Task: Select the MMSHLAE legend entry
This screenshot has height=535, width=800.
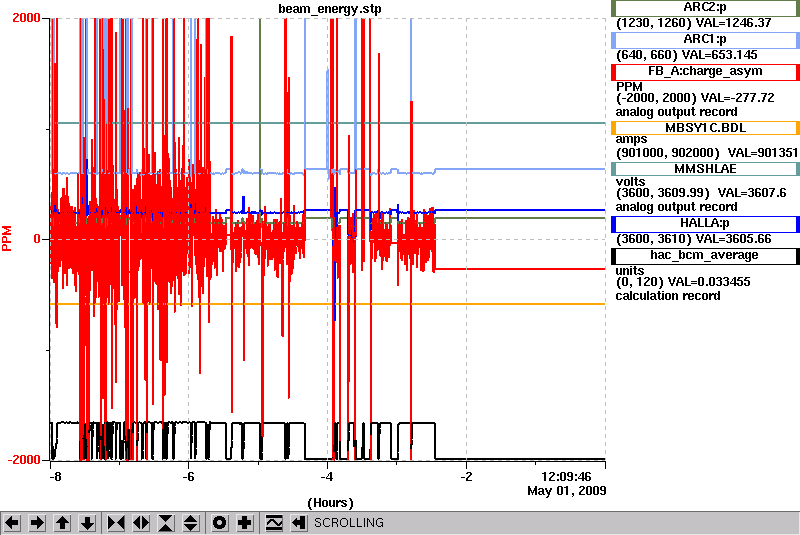Action: tap(705, 169)
